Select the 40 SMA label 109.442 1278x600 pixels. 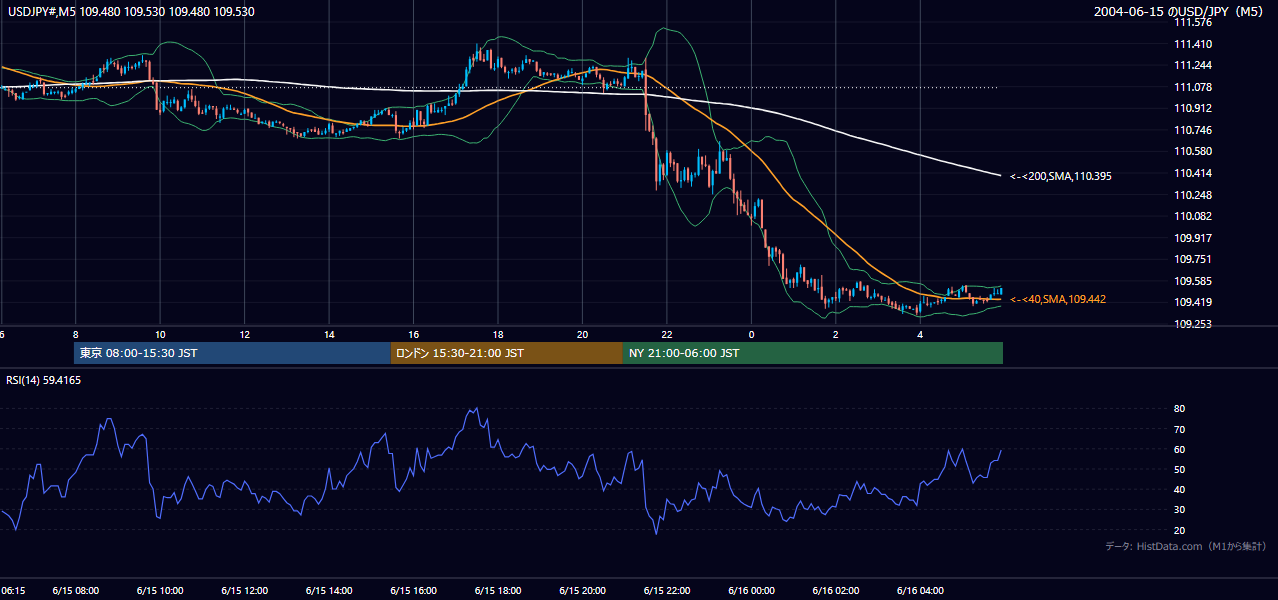1058,299
